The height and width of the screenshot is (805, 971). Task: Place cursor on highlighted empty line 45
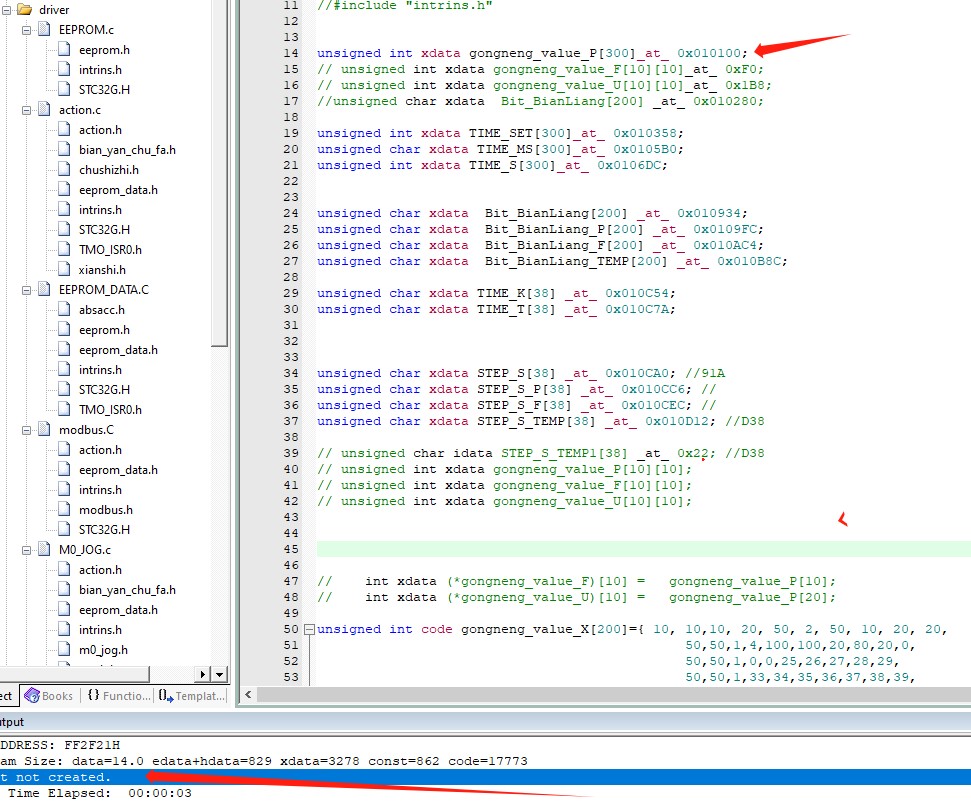(x=643, y=549)
